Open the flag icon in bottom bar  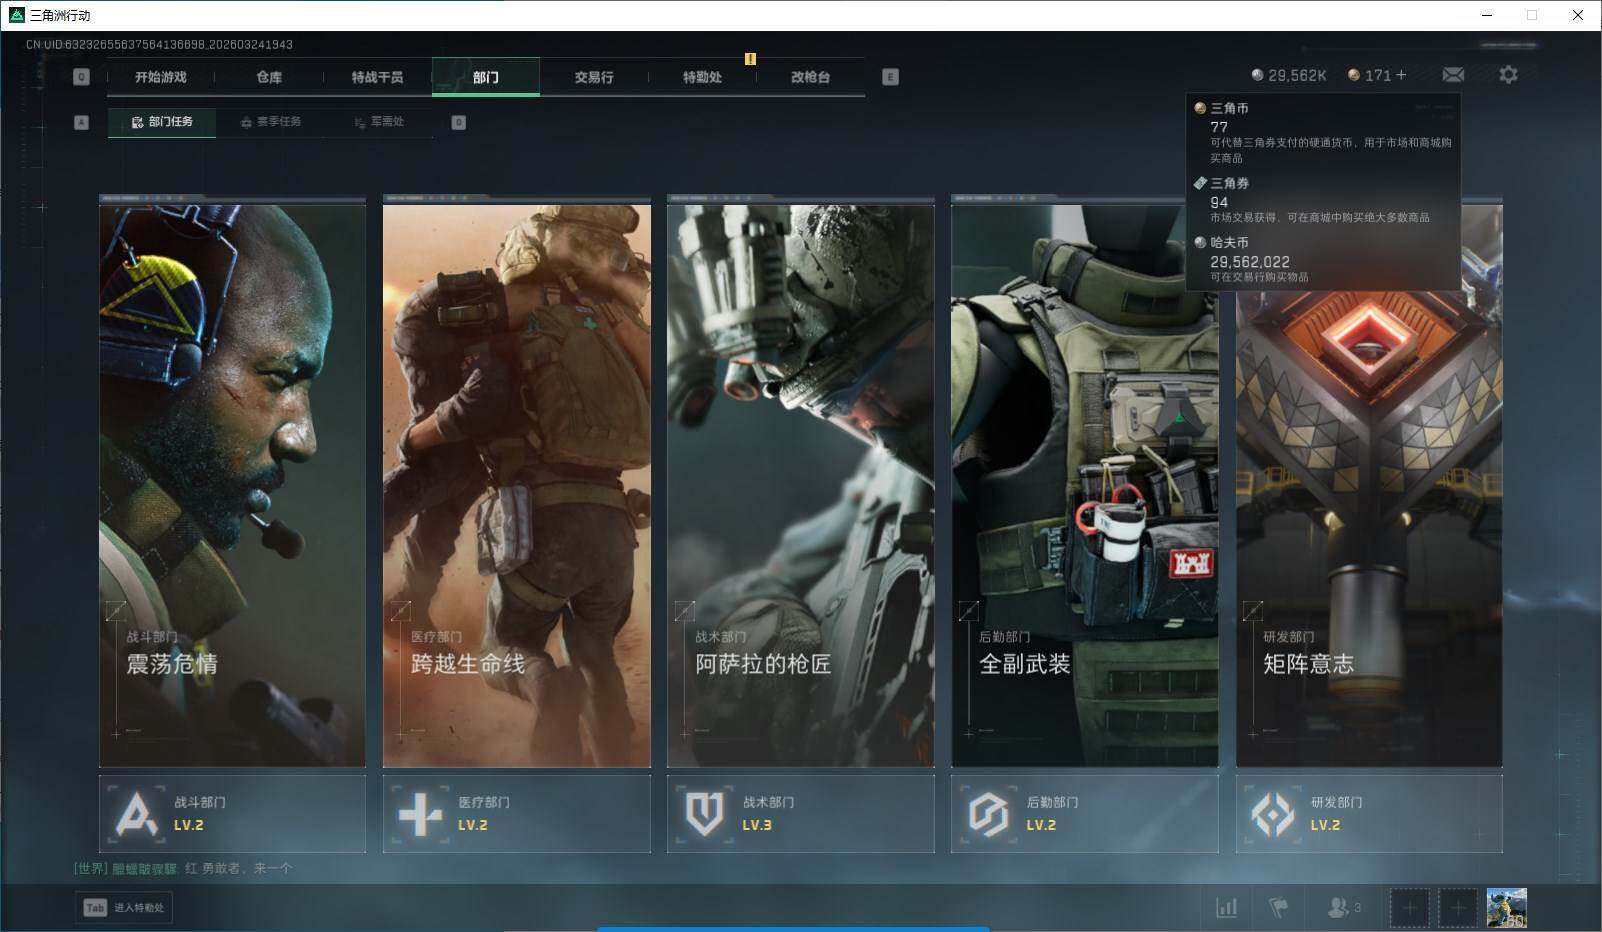(x=1278, y=907)
